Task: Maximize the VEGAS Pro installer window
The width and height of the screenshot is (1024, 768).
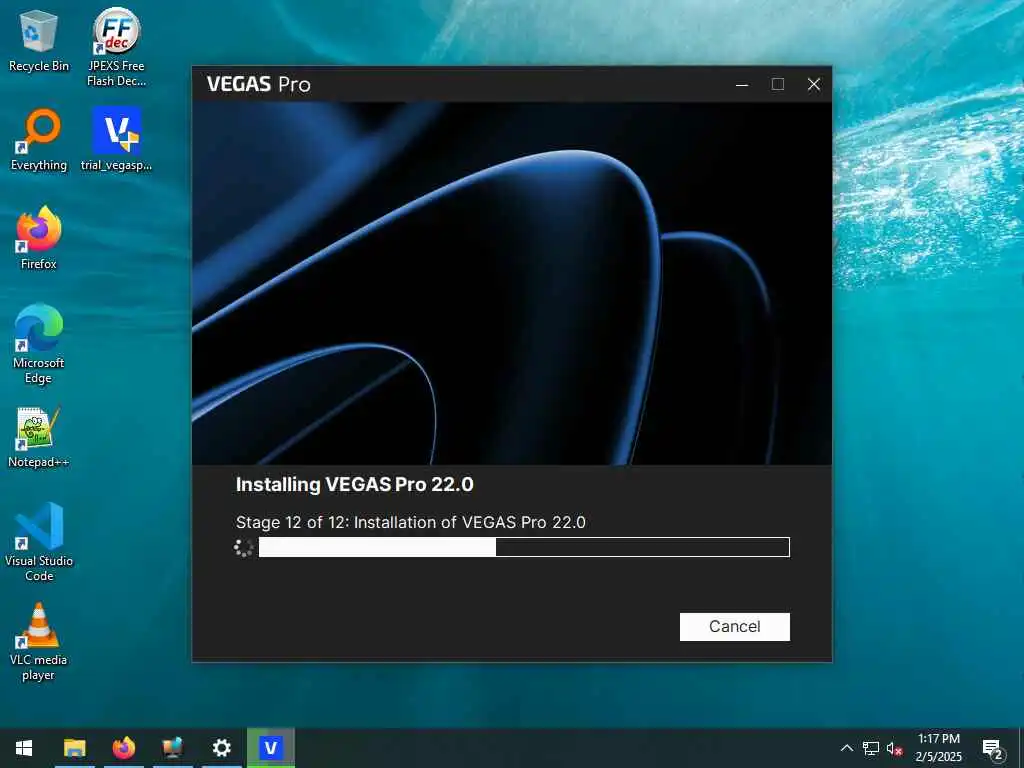Action: coord(778,84)
